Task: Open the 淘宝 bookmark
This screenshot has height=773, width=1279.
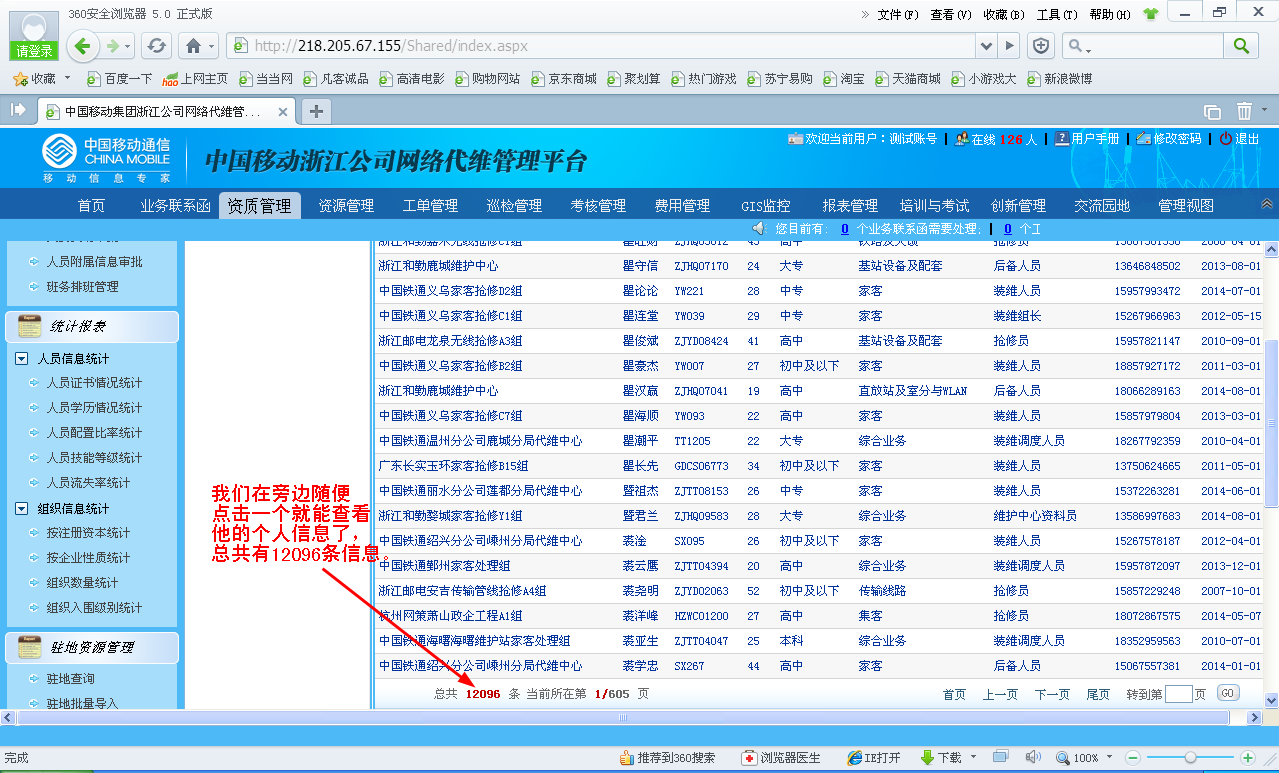Action: pos(844,78)
